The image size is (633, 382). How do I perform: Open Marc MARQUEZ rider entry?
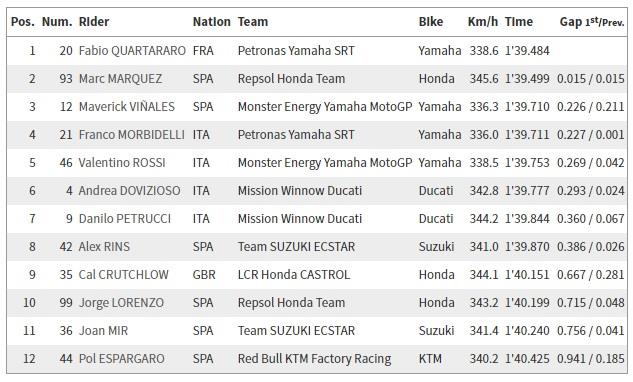[120, 79]
